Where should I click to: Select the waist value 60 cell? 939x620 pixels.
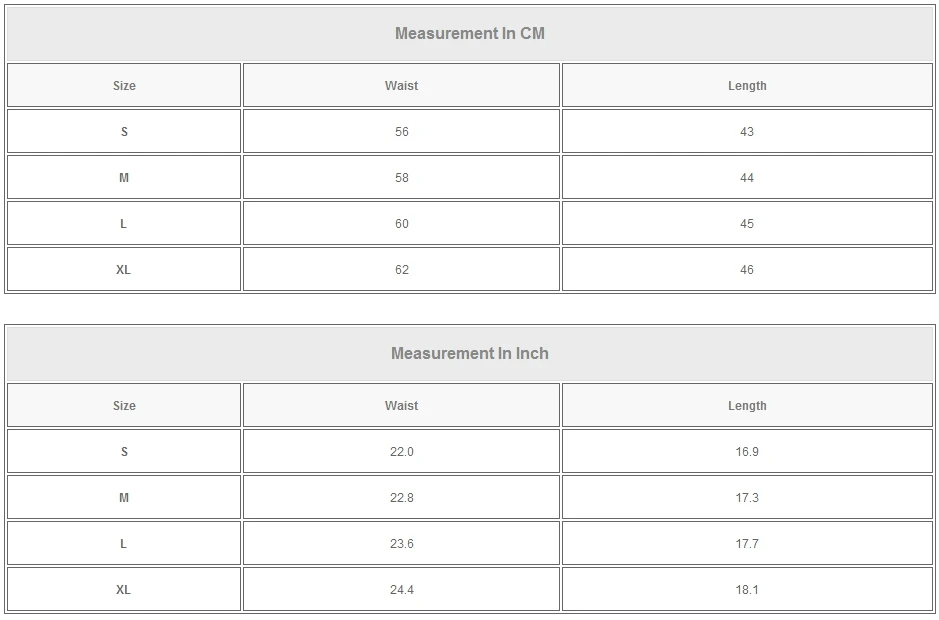click(x=401, y=224)
